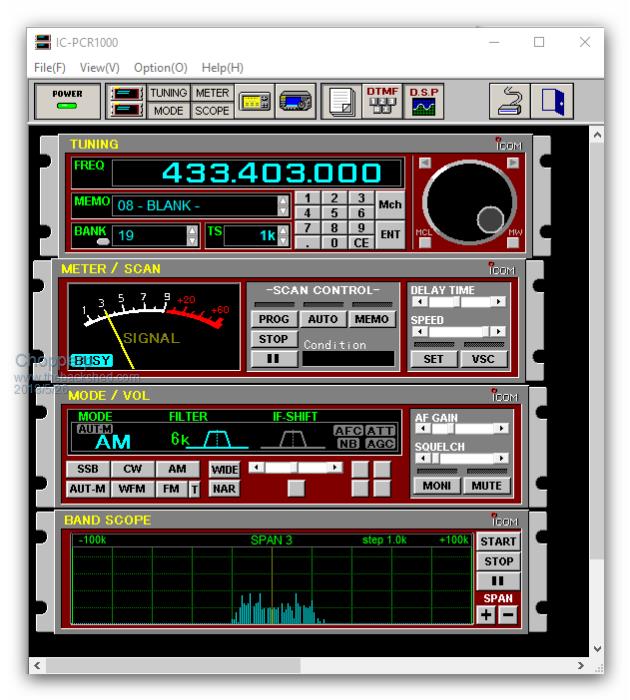Click keypad digit 5
Screen dimensions: 630x700
point(334,213)
